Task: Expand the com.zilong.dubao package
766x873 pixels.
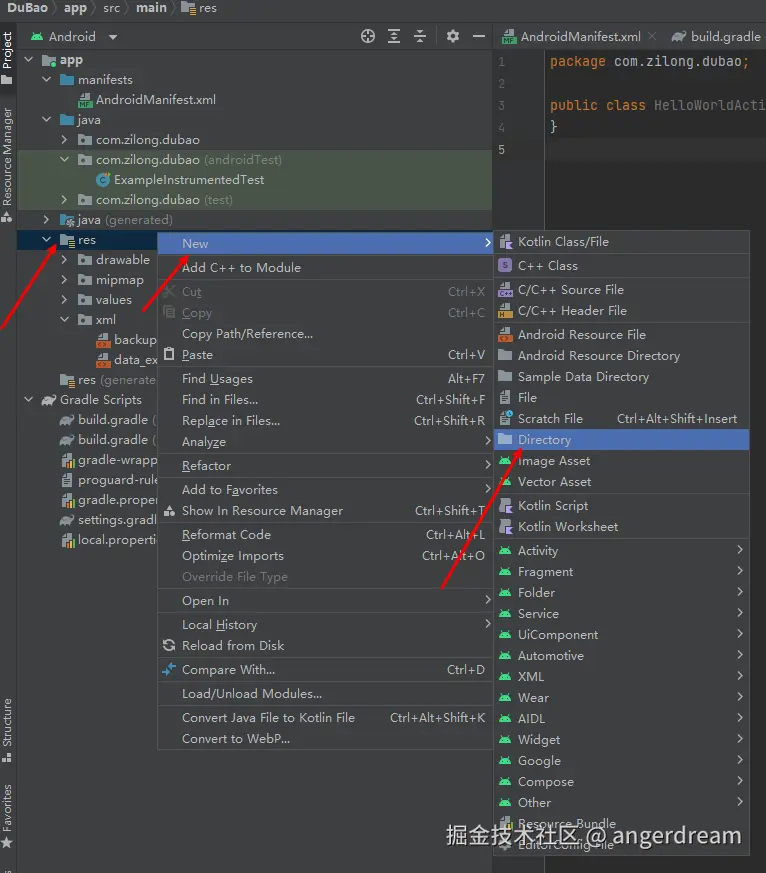Action: click(65, 140)
